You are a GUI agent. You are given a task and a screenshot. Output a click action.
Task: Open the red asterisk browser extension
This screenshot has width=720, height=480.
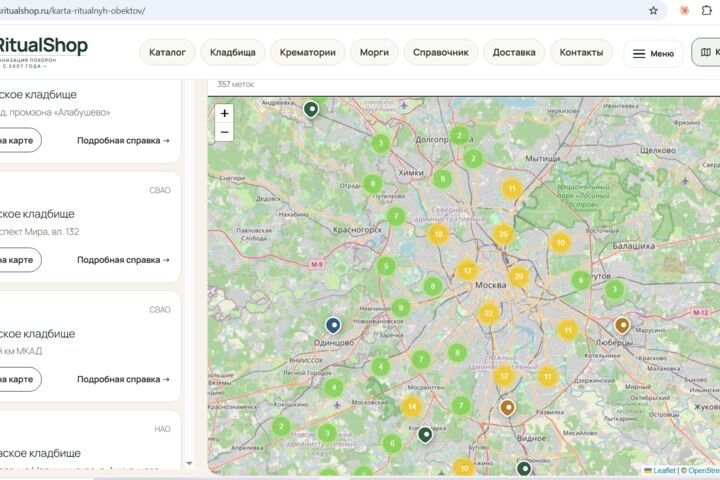(684, 11)
